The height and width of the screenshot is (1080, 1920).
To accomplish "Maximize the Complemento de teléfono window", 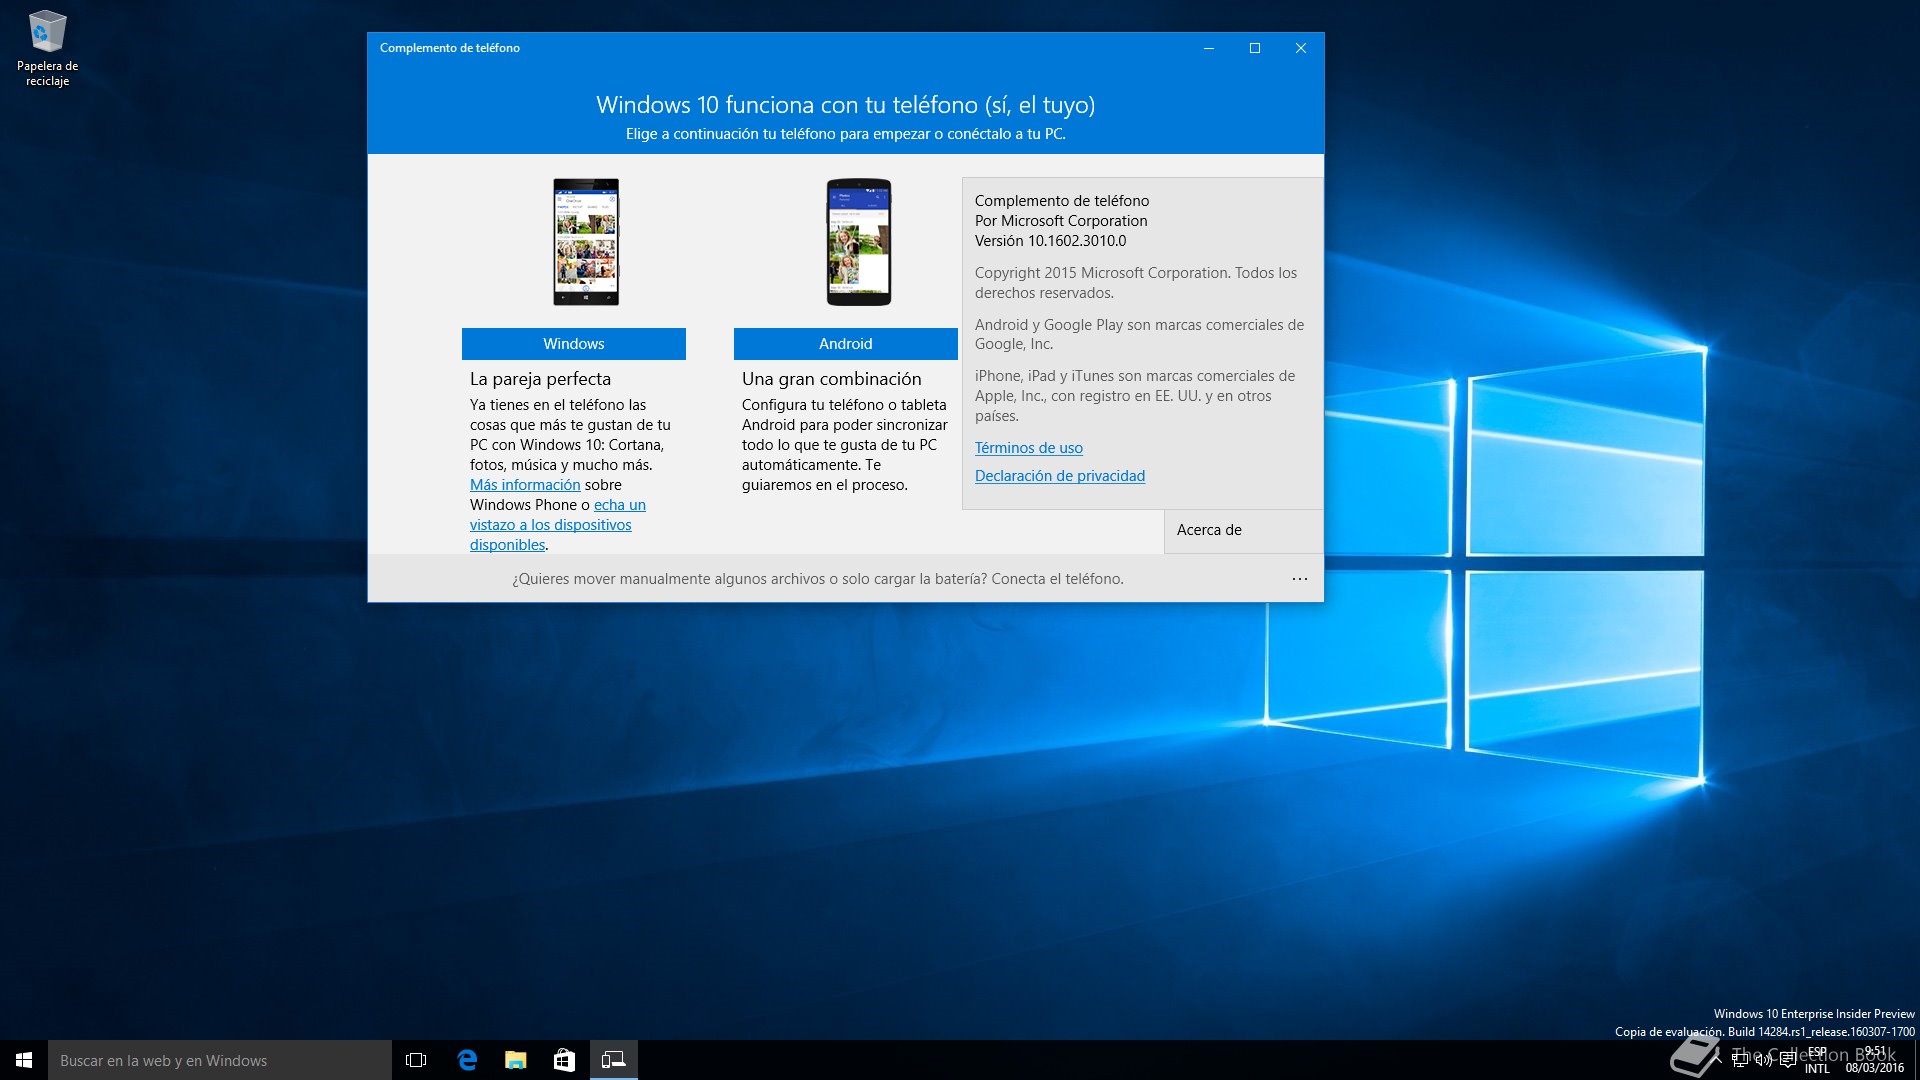I will (x=1255, y=48).
